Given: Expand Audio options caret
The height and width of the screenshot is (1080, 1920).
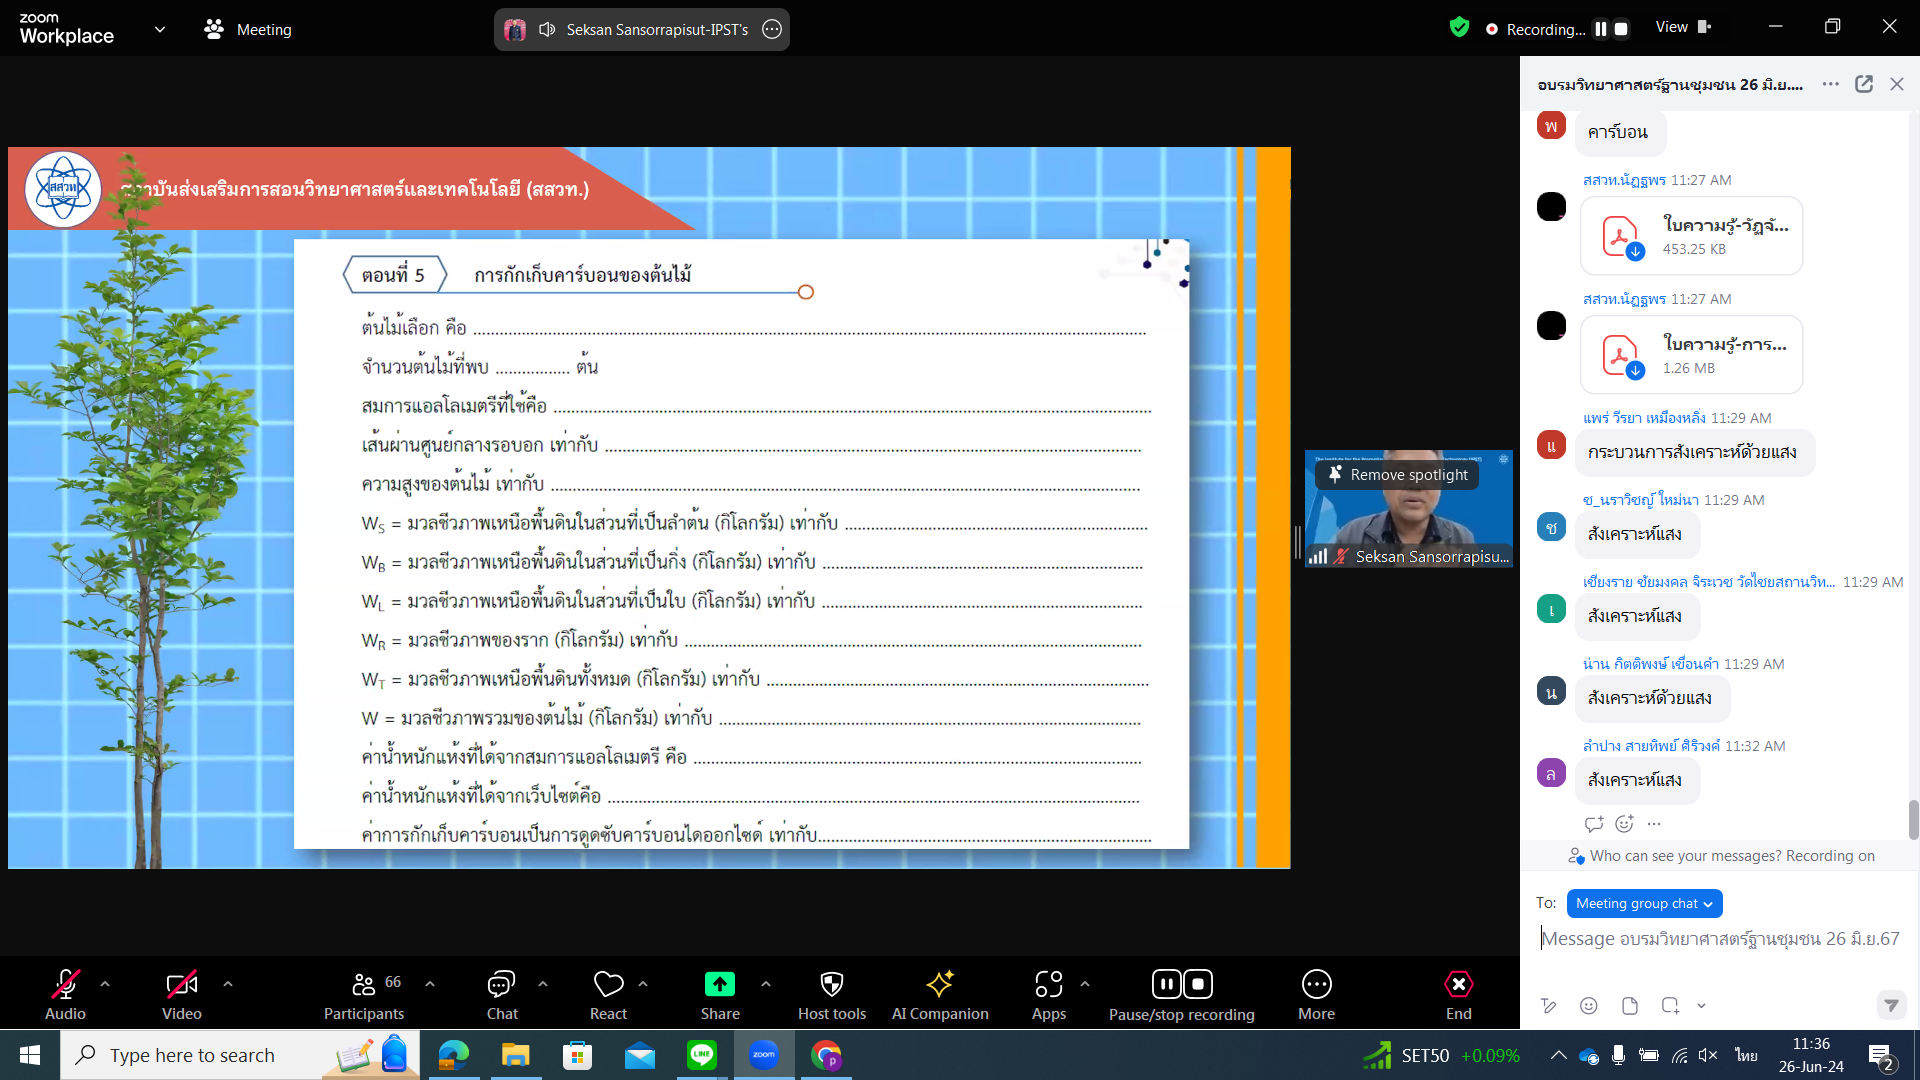Looking at the screenshot, I should [105, 984].
